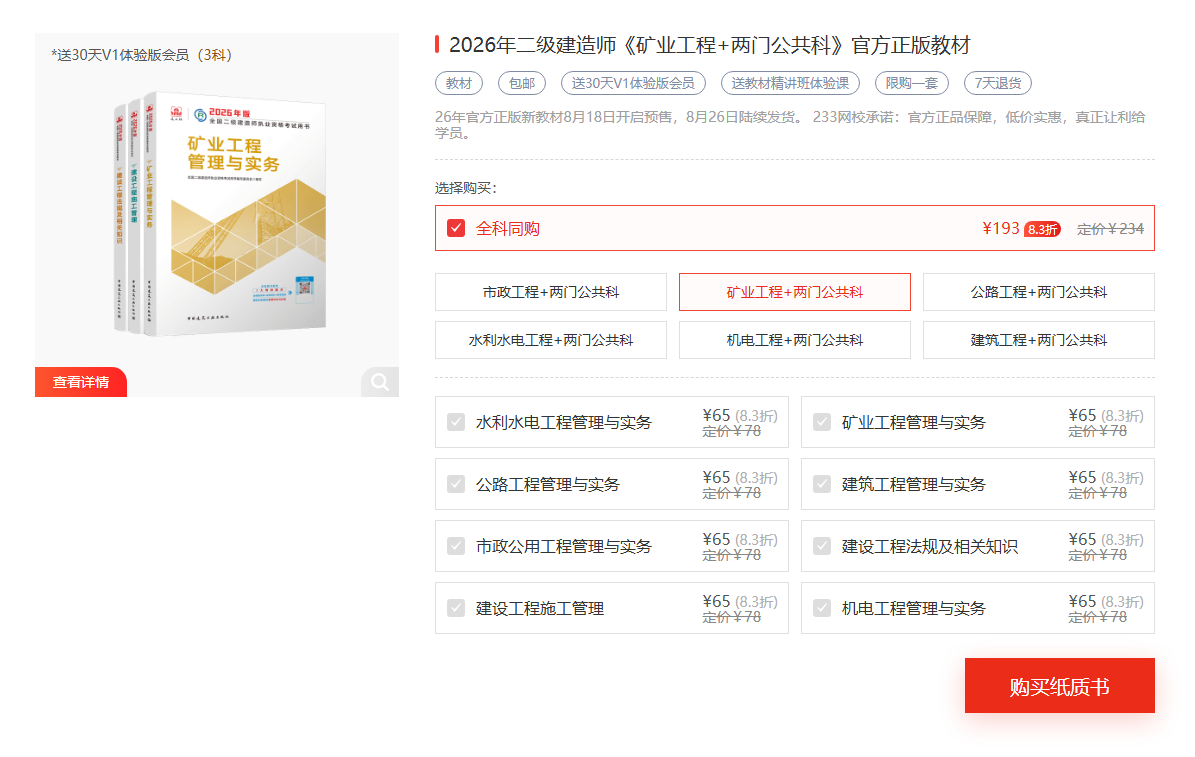The width and height of the screenshot is (1195, 757).
Task: Pick 建筑工程+两门公共科 package
Action: [1038, 340]
